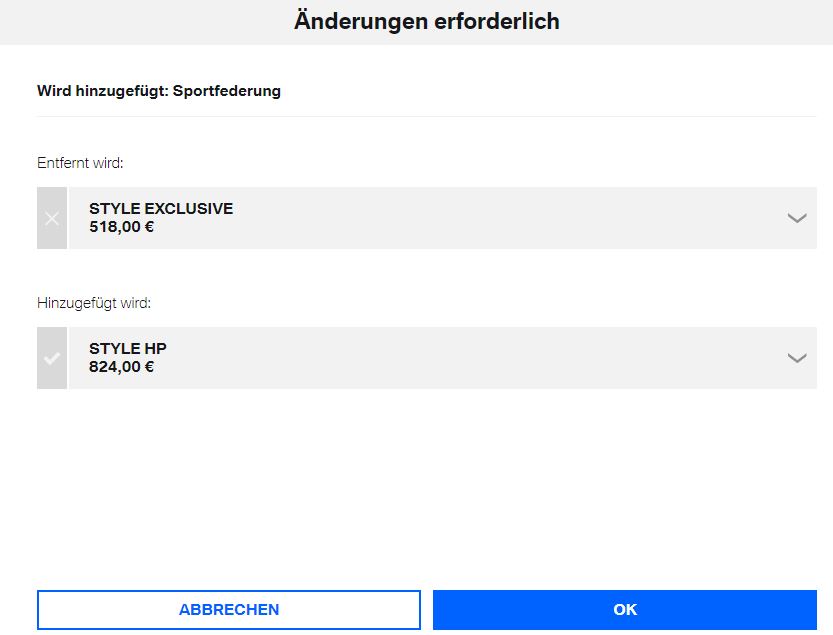Confirm changes with the OK button
Screen dimensions: 833x635
pos(624,609)
